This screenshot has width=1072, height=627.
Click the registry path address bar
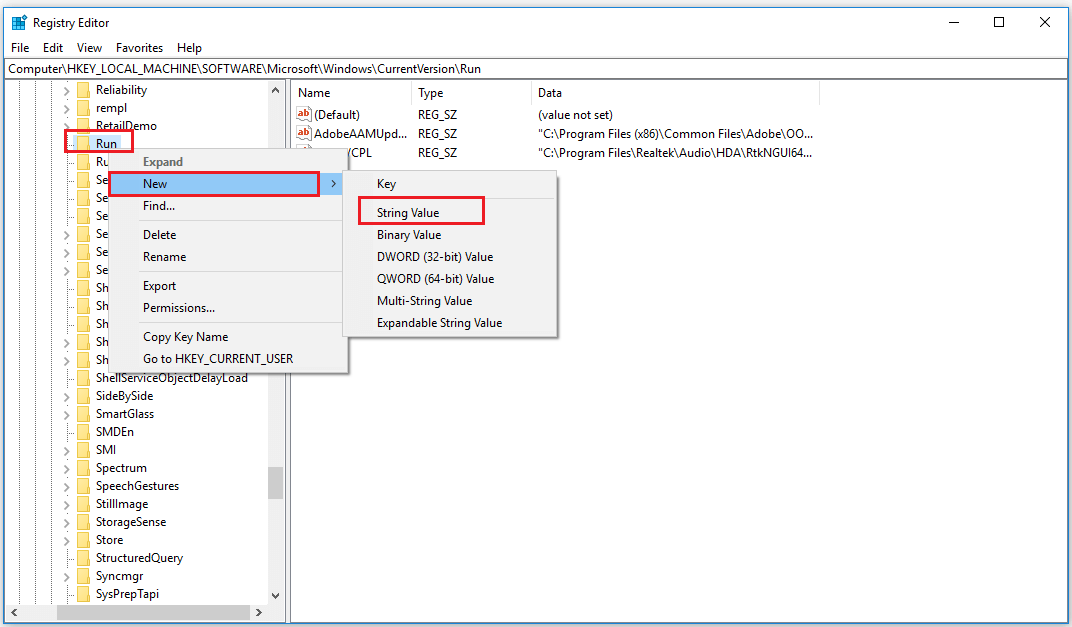click(536, 69)
